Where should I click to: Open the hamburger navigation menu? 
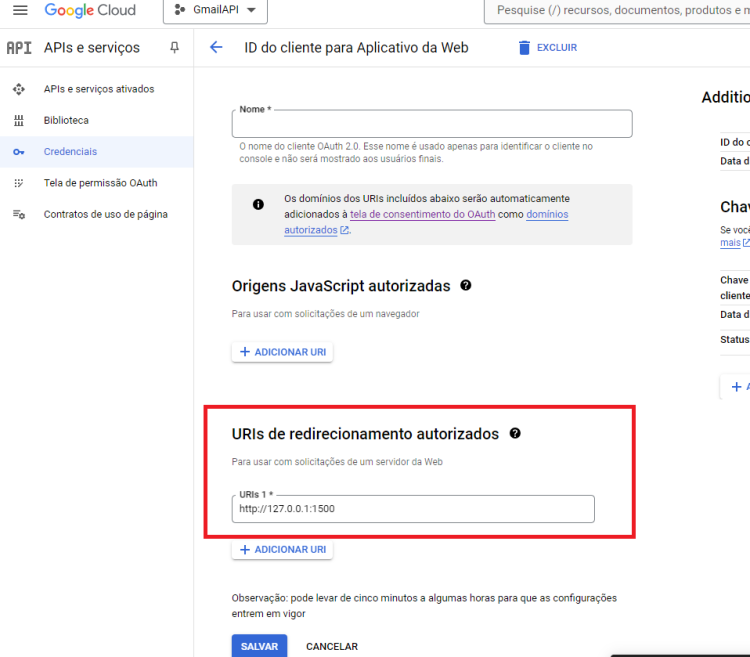click(x=20, y=10)
